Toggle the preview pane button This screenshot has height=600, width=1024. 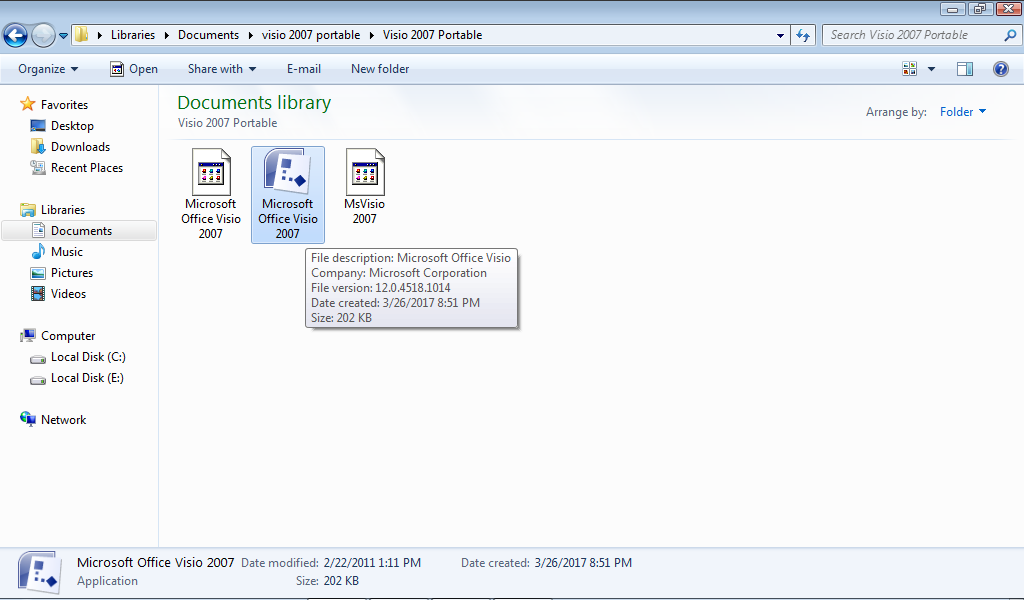pos(965,69)
